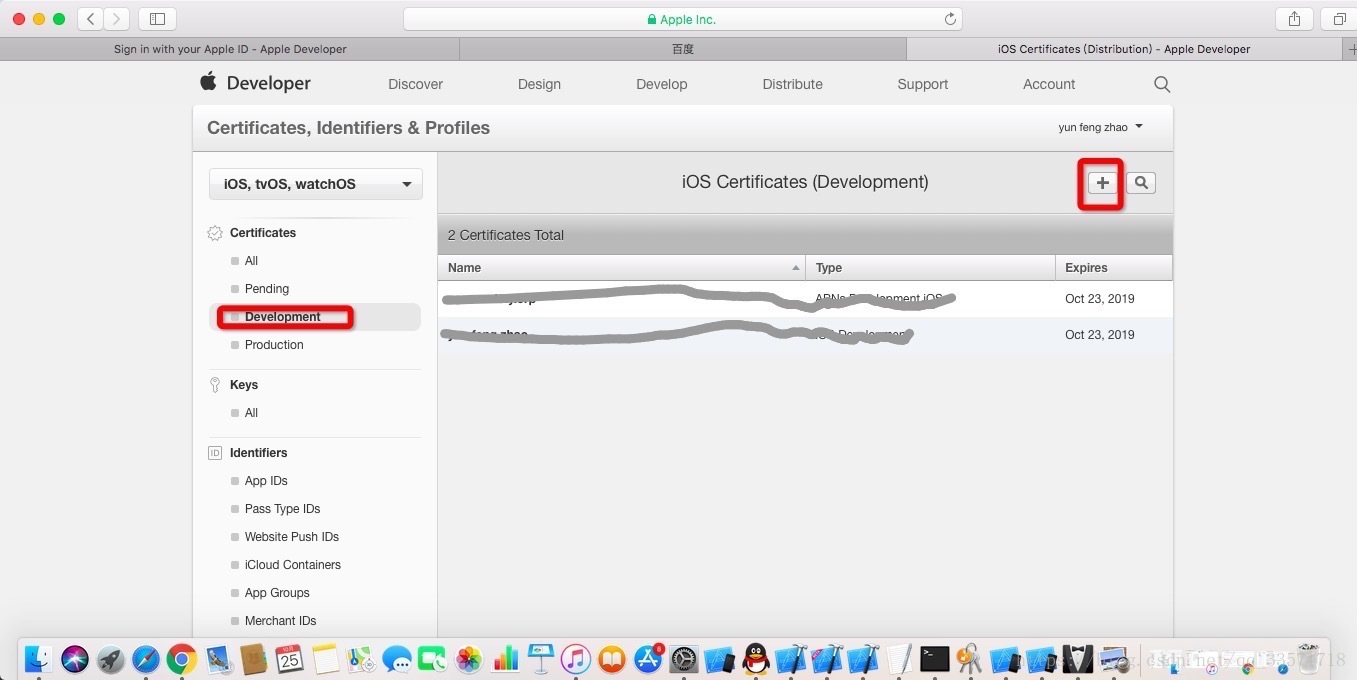Open the platform dropdown iOS, tvOS, watchOS
This screenshot has height=680, width=1357.
pyautogui.click(x=316, y=184)
